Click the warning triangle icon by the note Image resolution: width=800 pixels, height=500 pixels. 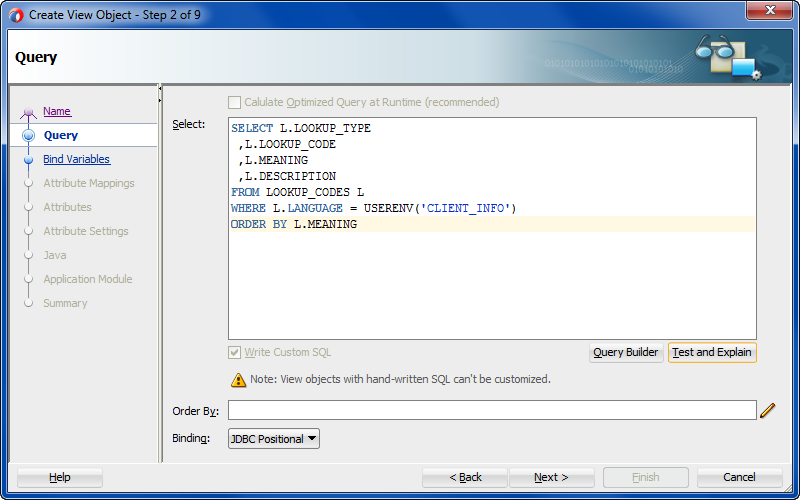pos(238,380)
